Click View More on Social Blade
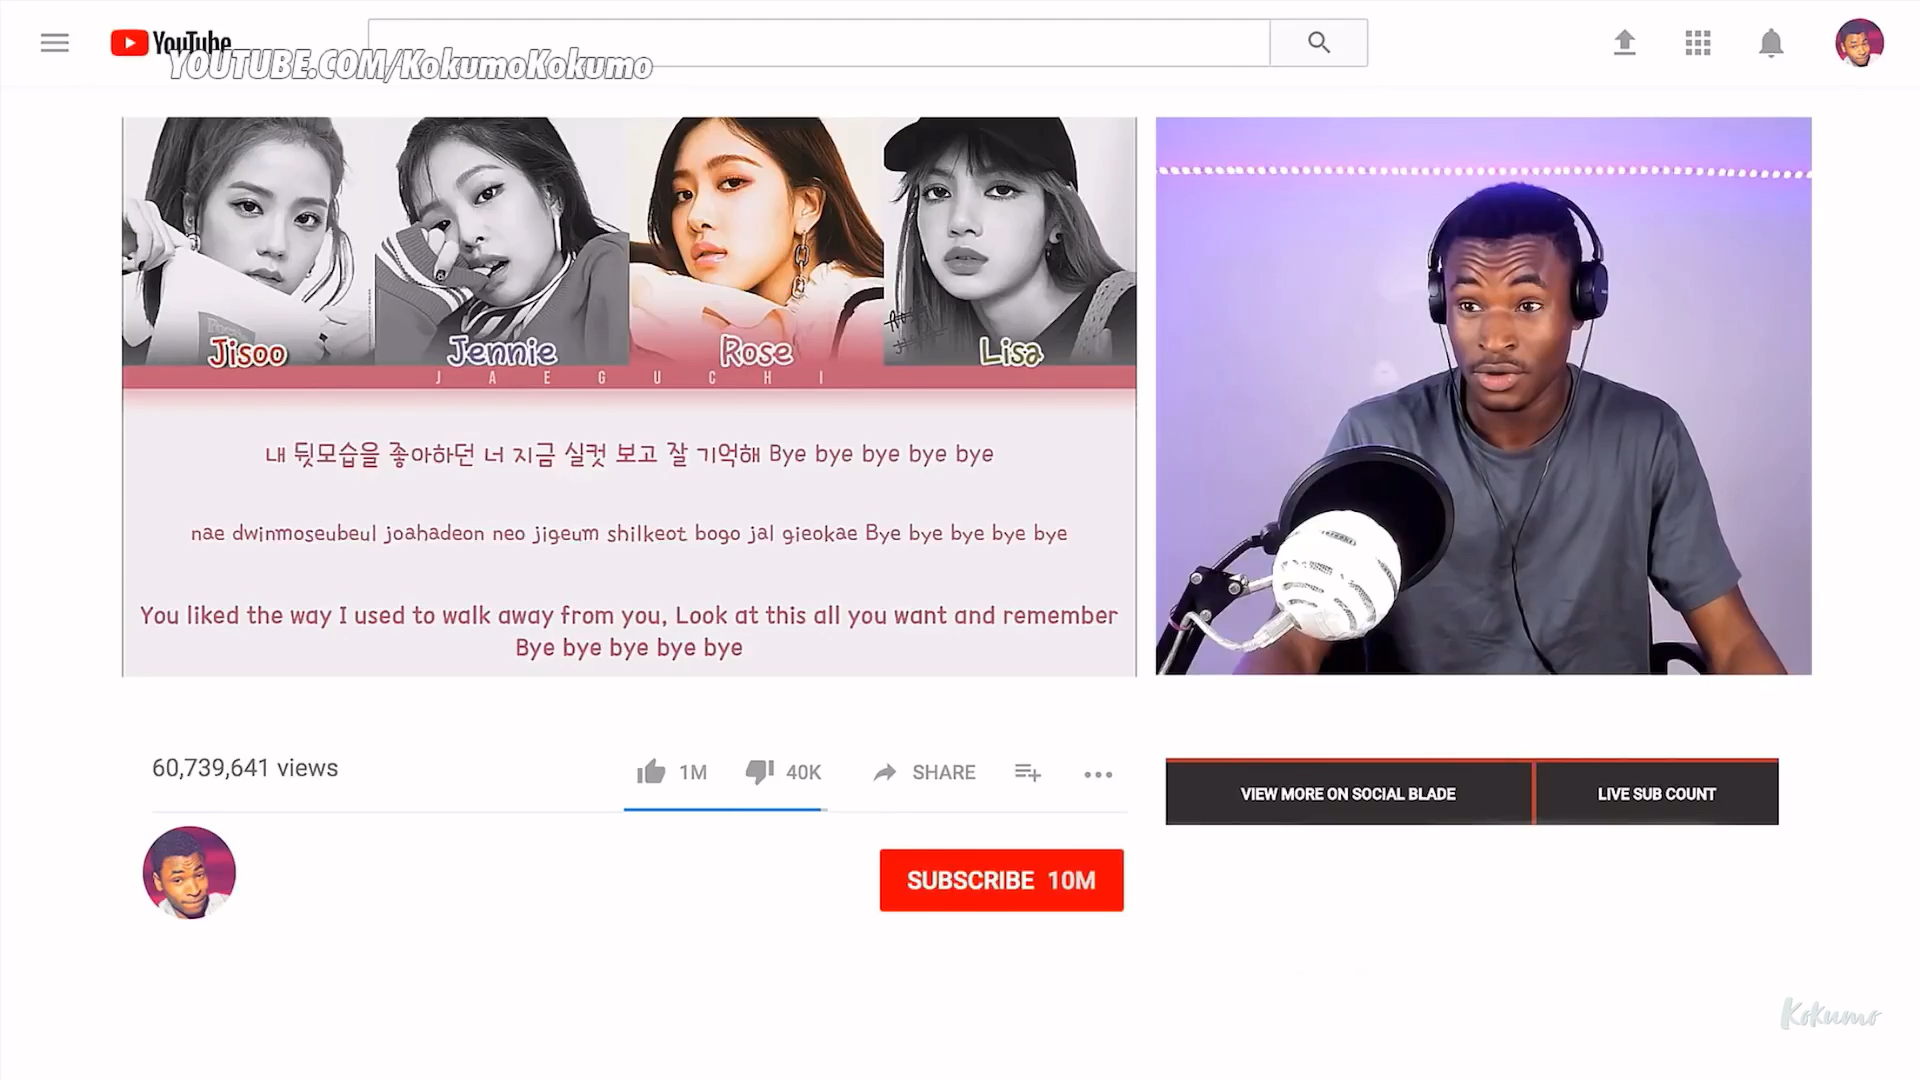 point(1349,793)
